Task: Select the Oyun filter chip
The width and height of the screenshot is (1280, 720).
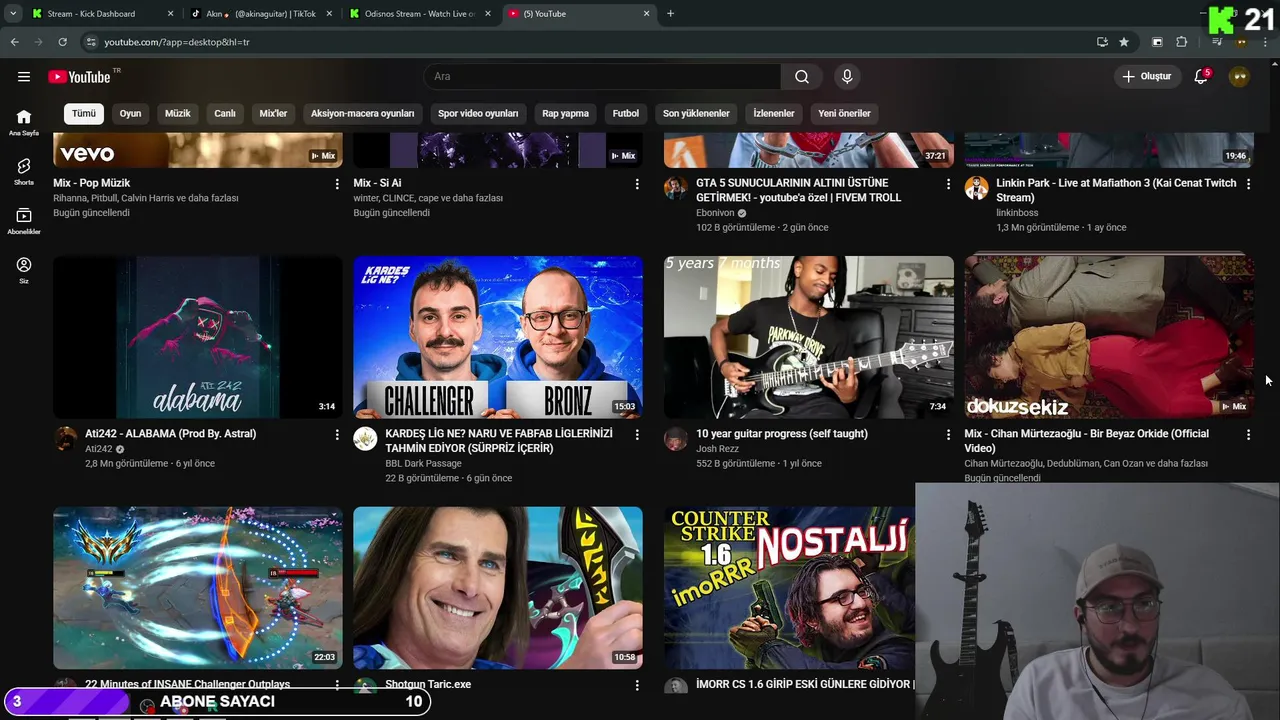Action: (131, 113)
